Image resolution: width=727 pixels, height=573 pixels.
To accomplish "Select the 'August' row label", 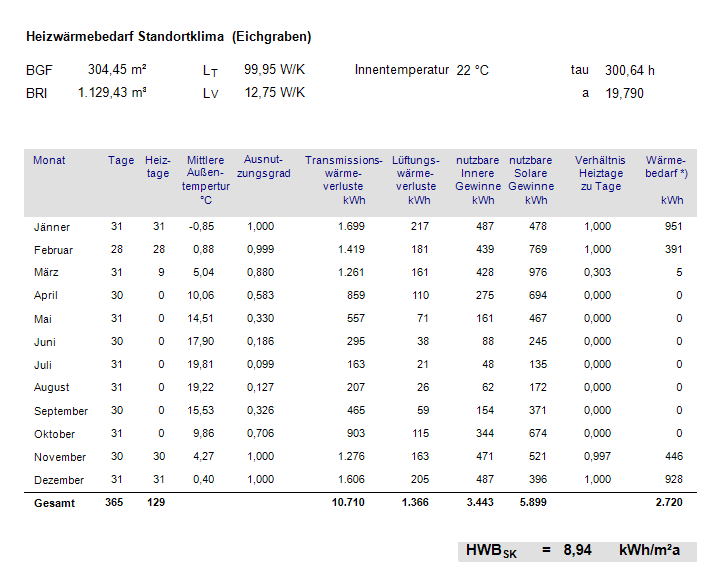I will click(x=51, y=388).
